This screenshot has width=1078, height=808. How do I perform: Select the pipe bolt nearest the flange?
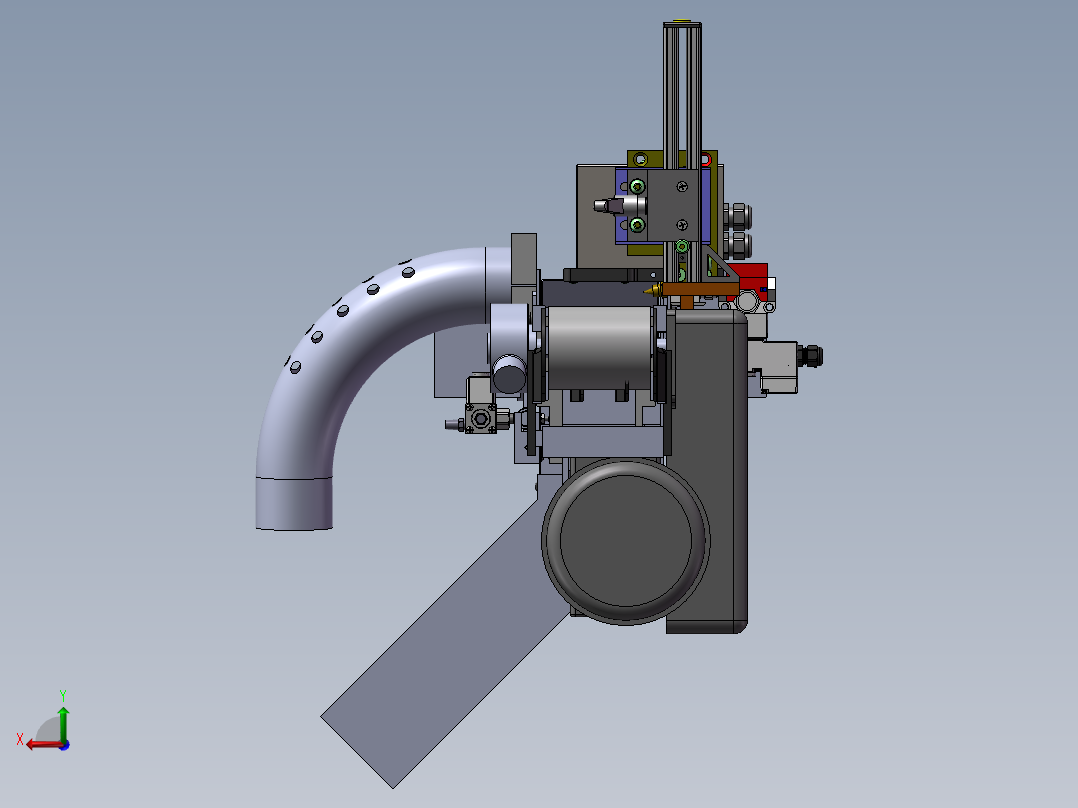pos(407,272)
